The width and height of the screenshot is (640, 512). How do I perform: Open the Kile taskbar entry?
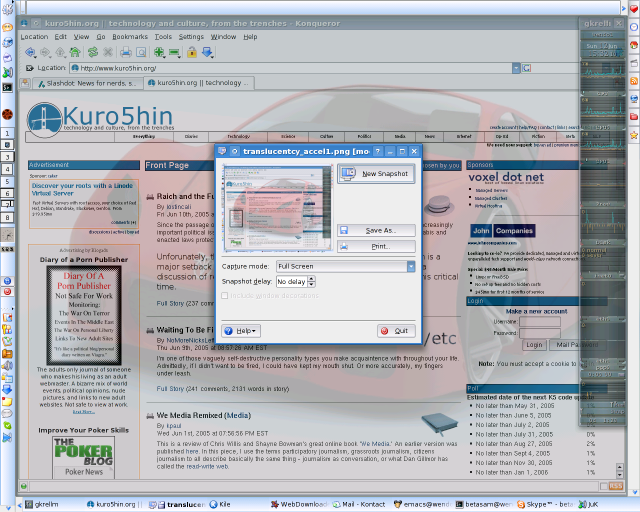coord(220,505)
